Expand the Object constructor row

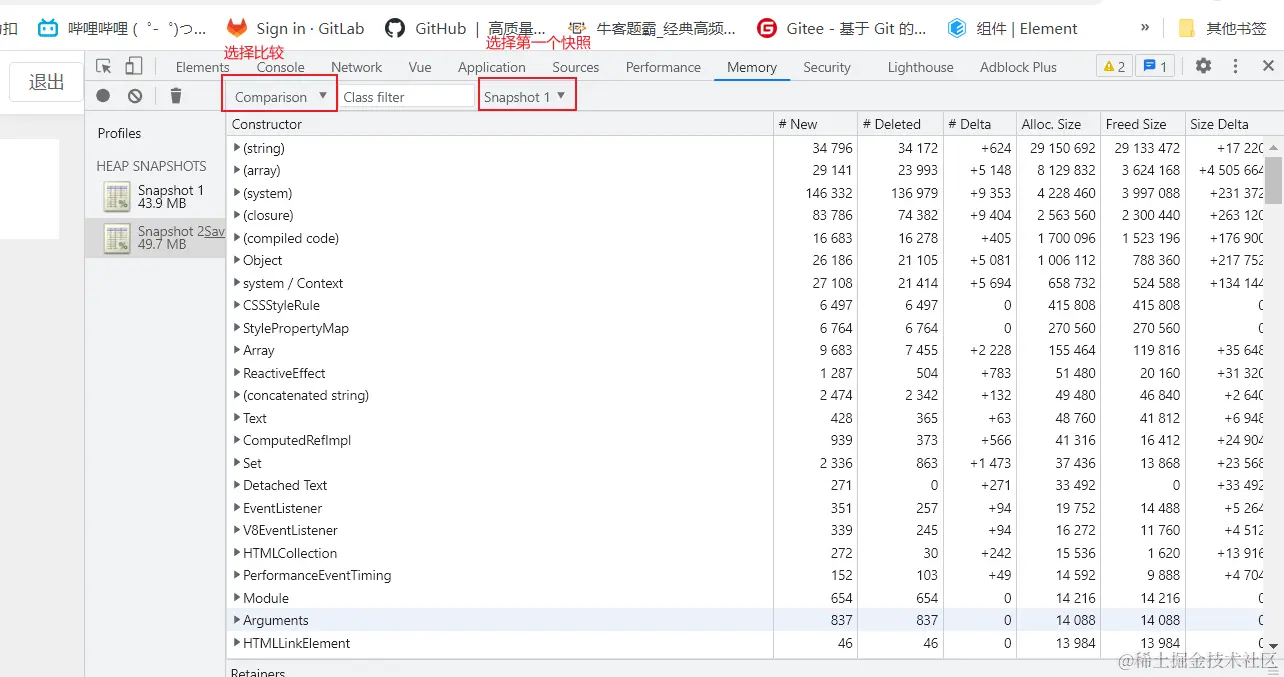point(237,260)
